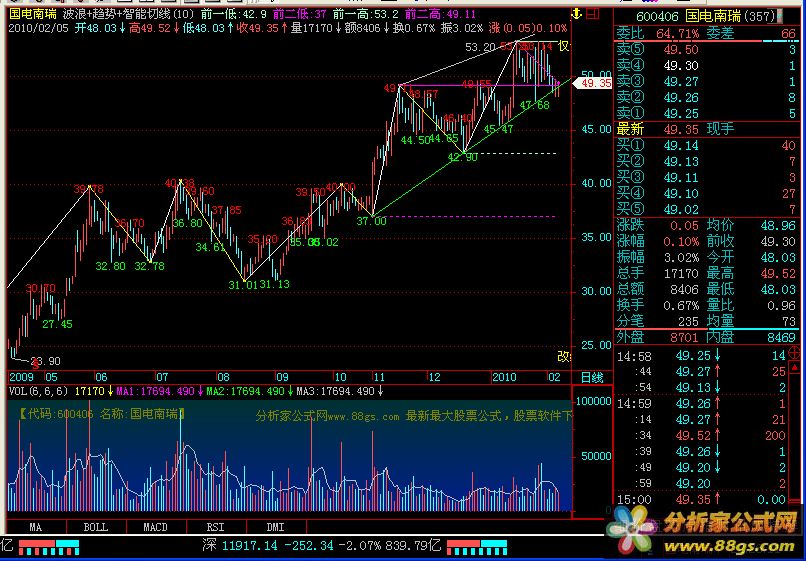Click the 权 adjustment marker on the chart
The width and height of the screenshot is (806, 561).
click(564, 47)
